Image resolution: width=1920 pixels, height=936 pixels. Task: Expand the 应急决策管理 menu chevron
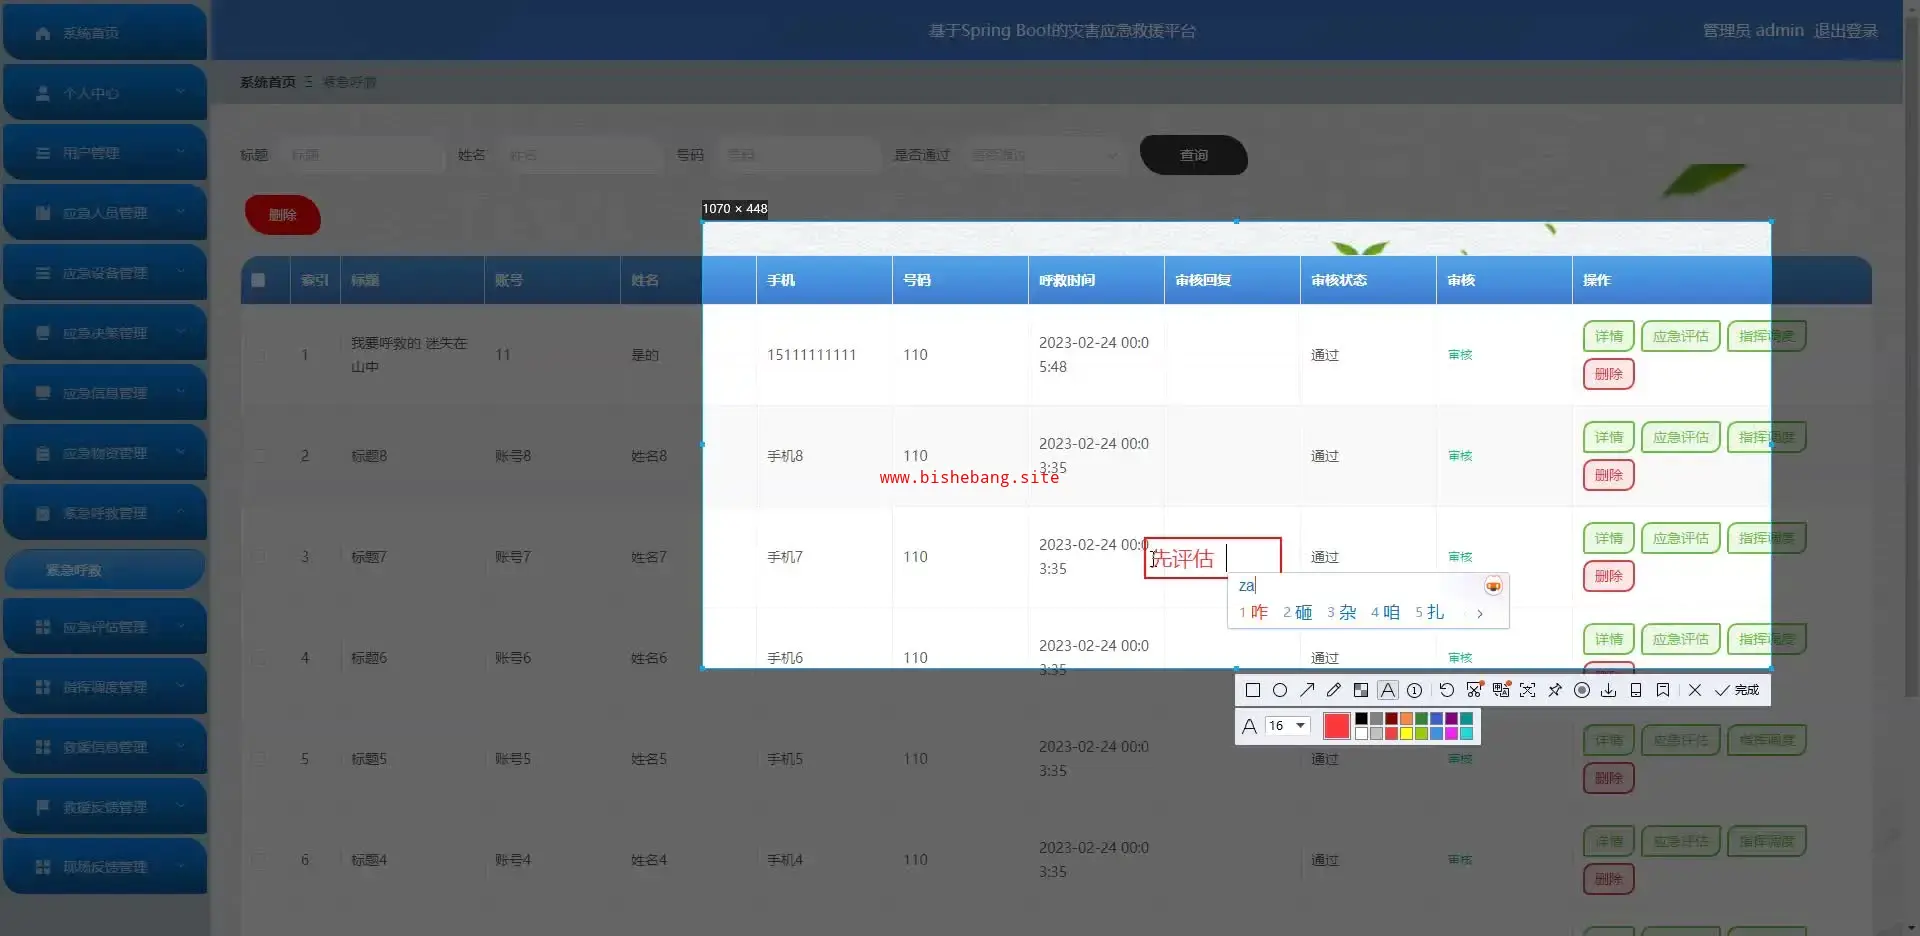tap(180, 332)
